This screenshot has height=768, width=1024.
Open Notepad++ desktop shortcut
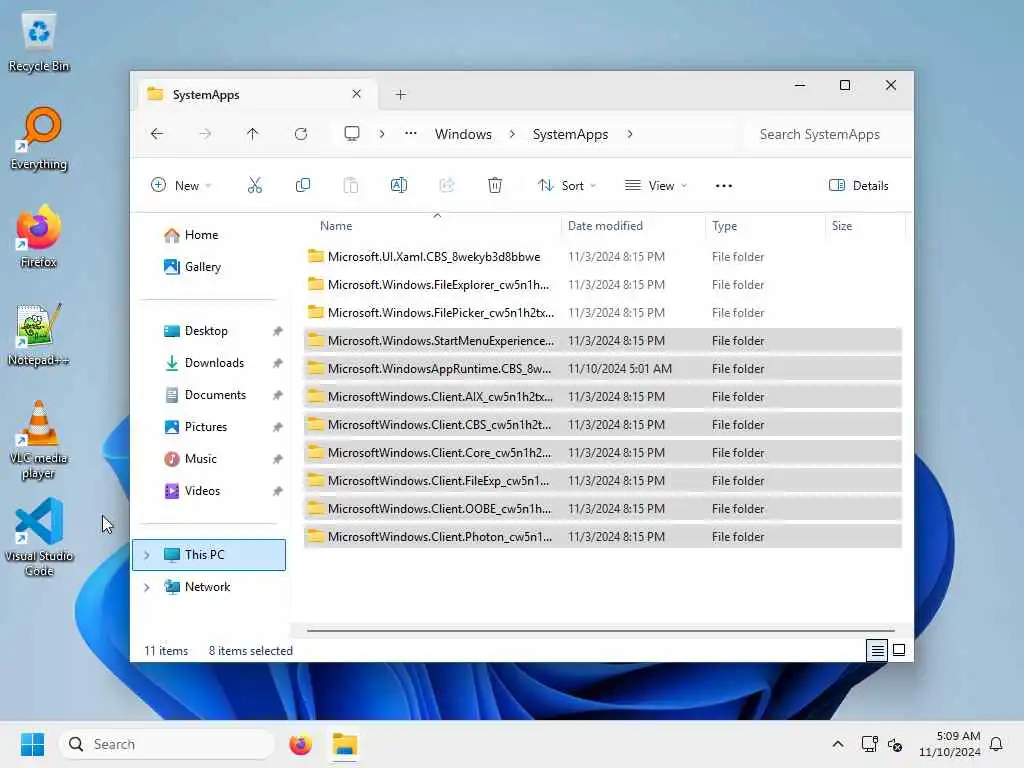(x=39, y=335)
